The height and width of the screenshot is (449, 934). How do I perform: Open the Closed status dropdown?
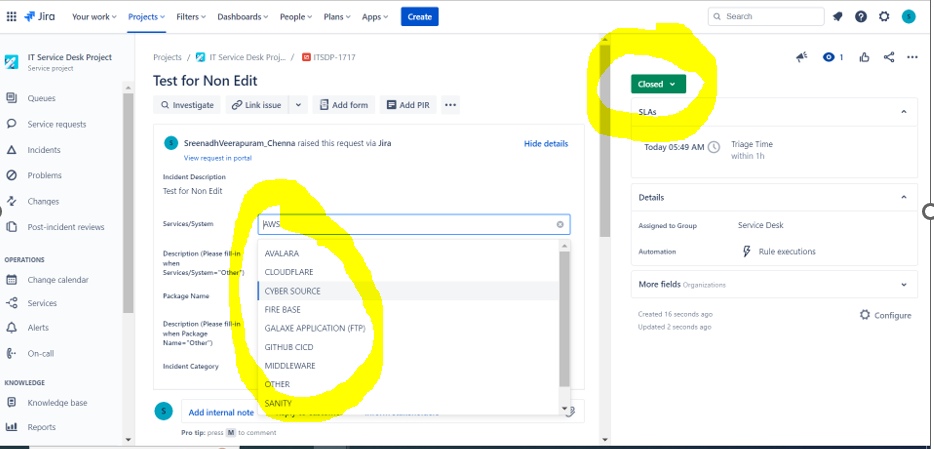pyautogui.click(x=658, y=84)
